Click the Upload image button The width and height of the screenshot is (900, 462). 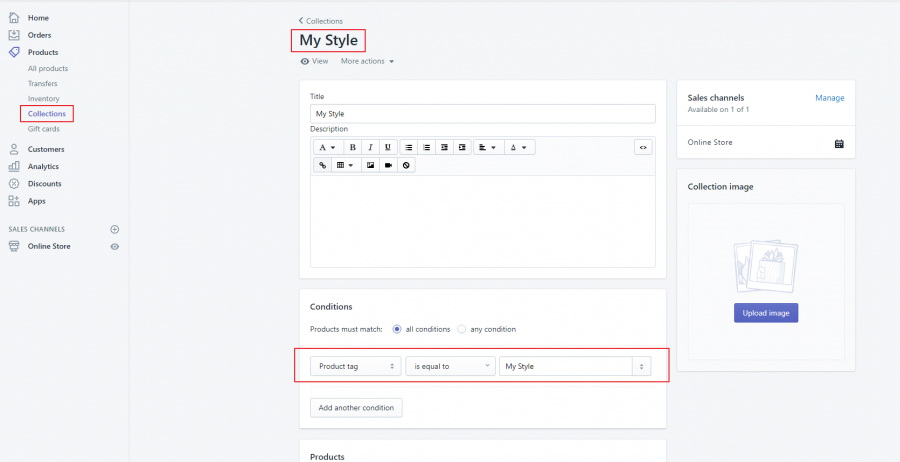coord(766,313)
